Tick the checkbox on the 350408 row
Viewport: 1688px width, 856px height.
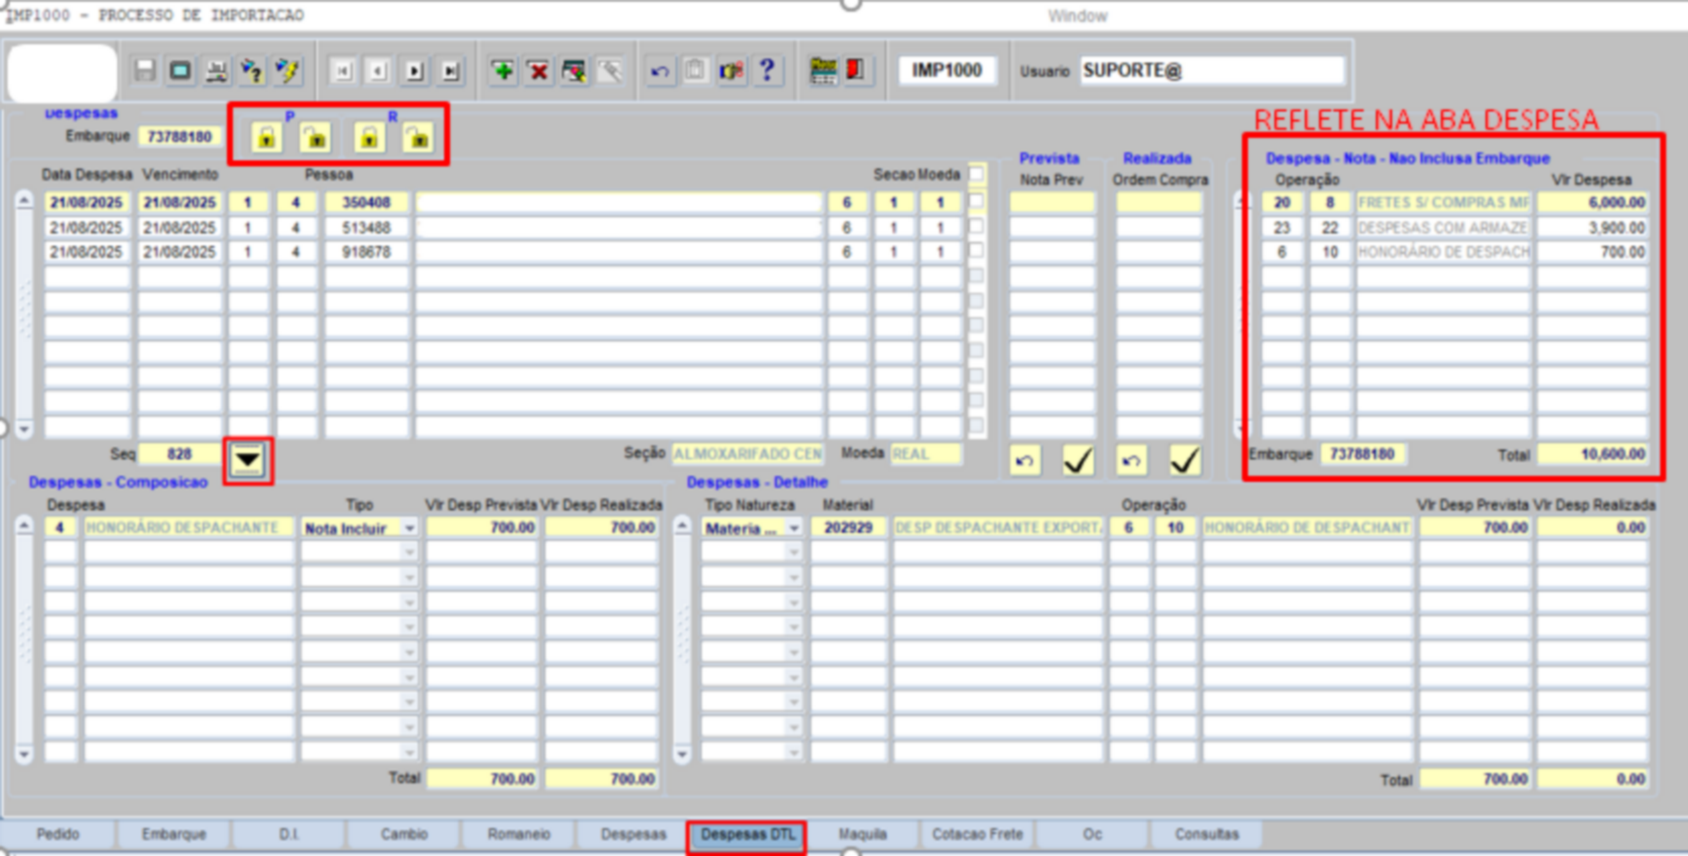coord(977,201)
